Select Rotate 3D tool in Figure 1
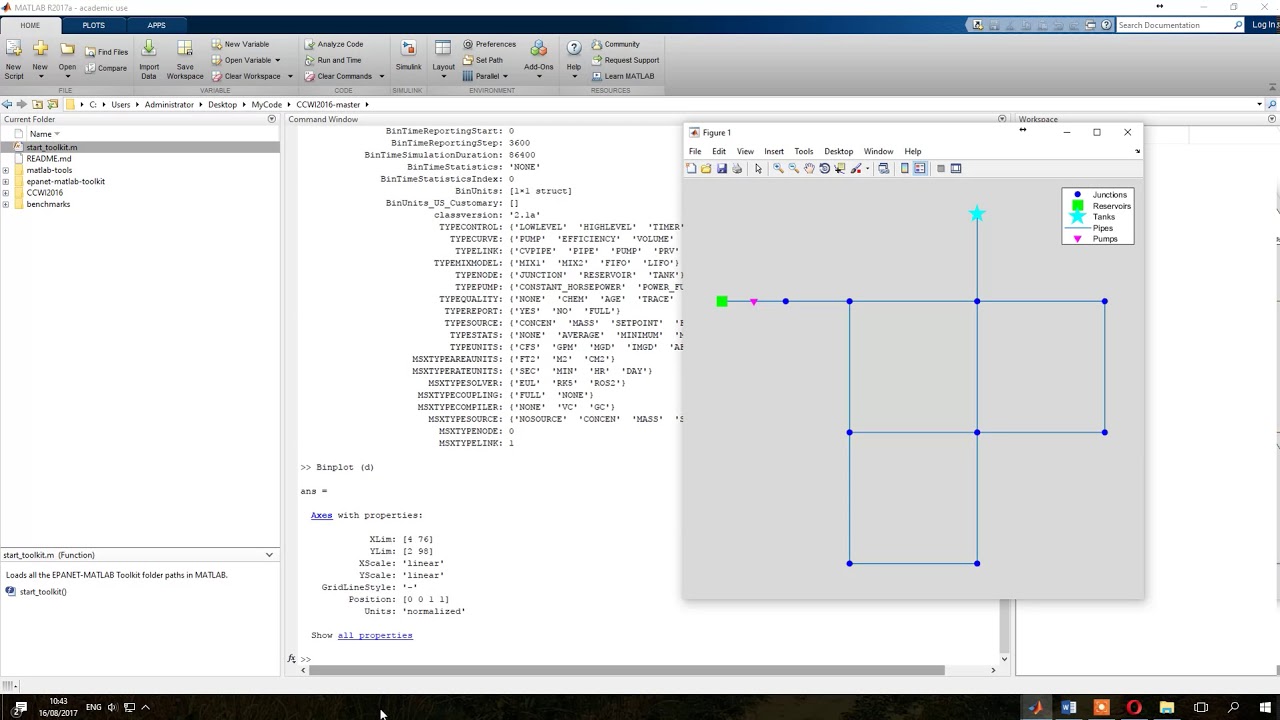Image resolution: width=1280 pixels, height=720 pixels. tap(825, 168)
